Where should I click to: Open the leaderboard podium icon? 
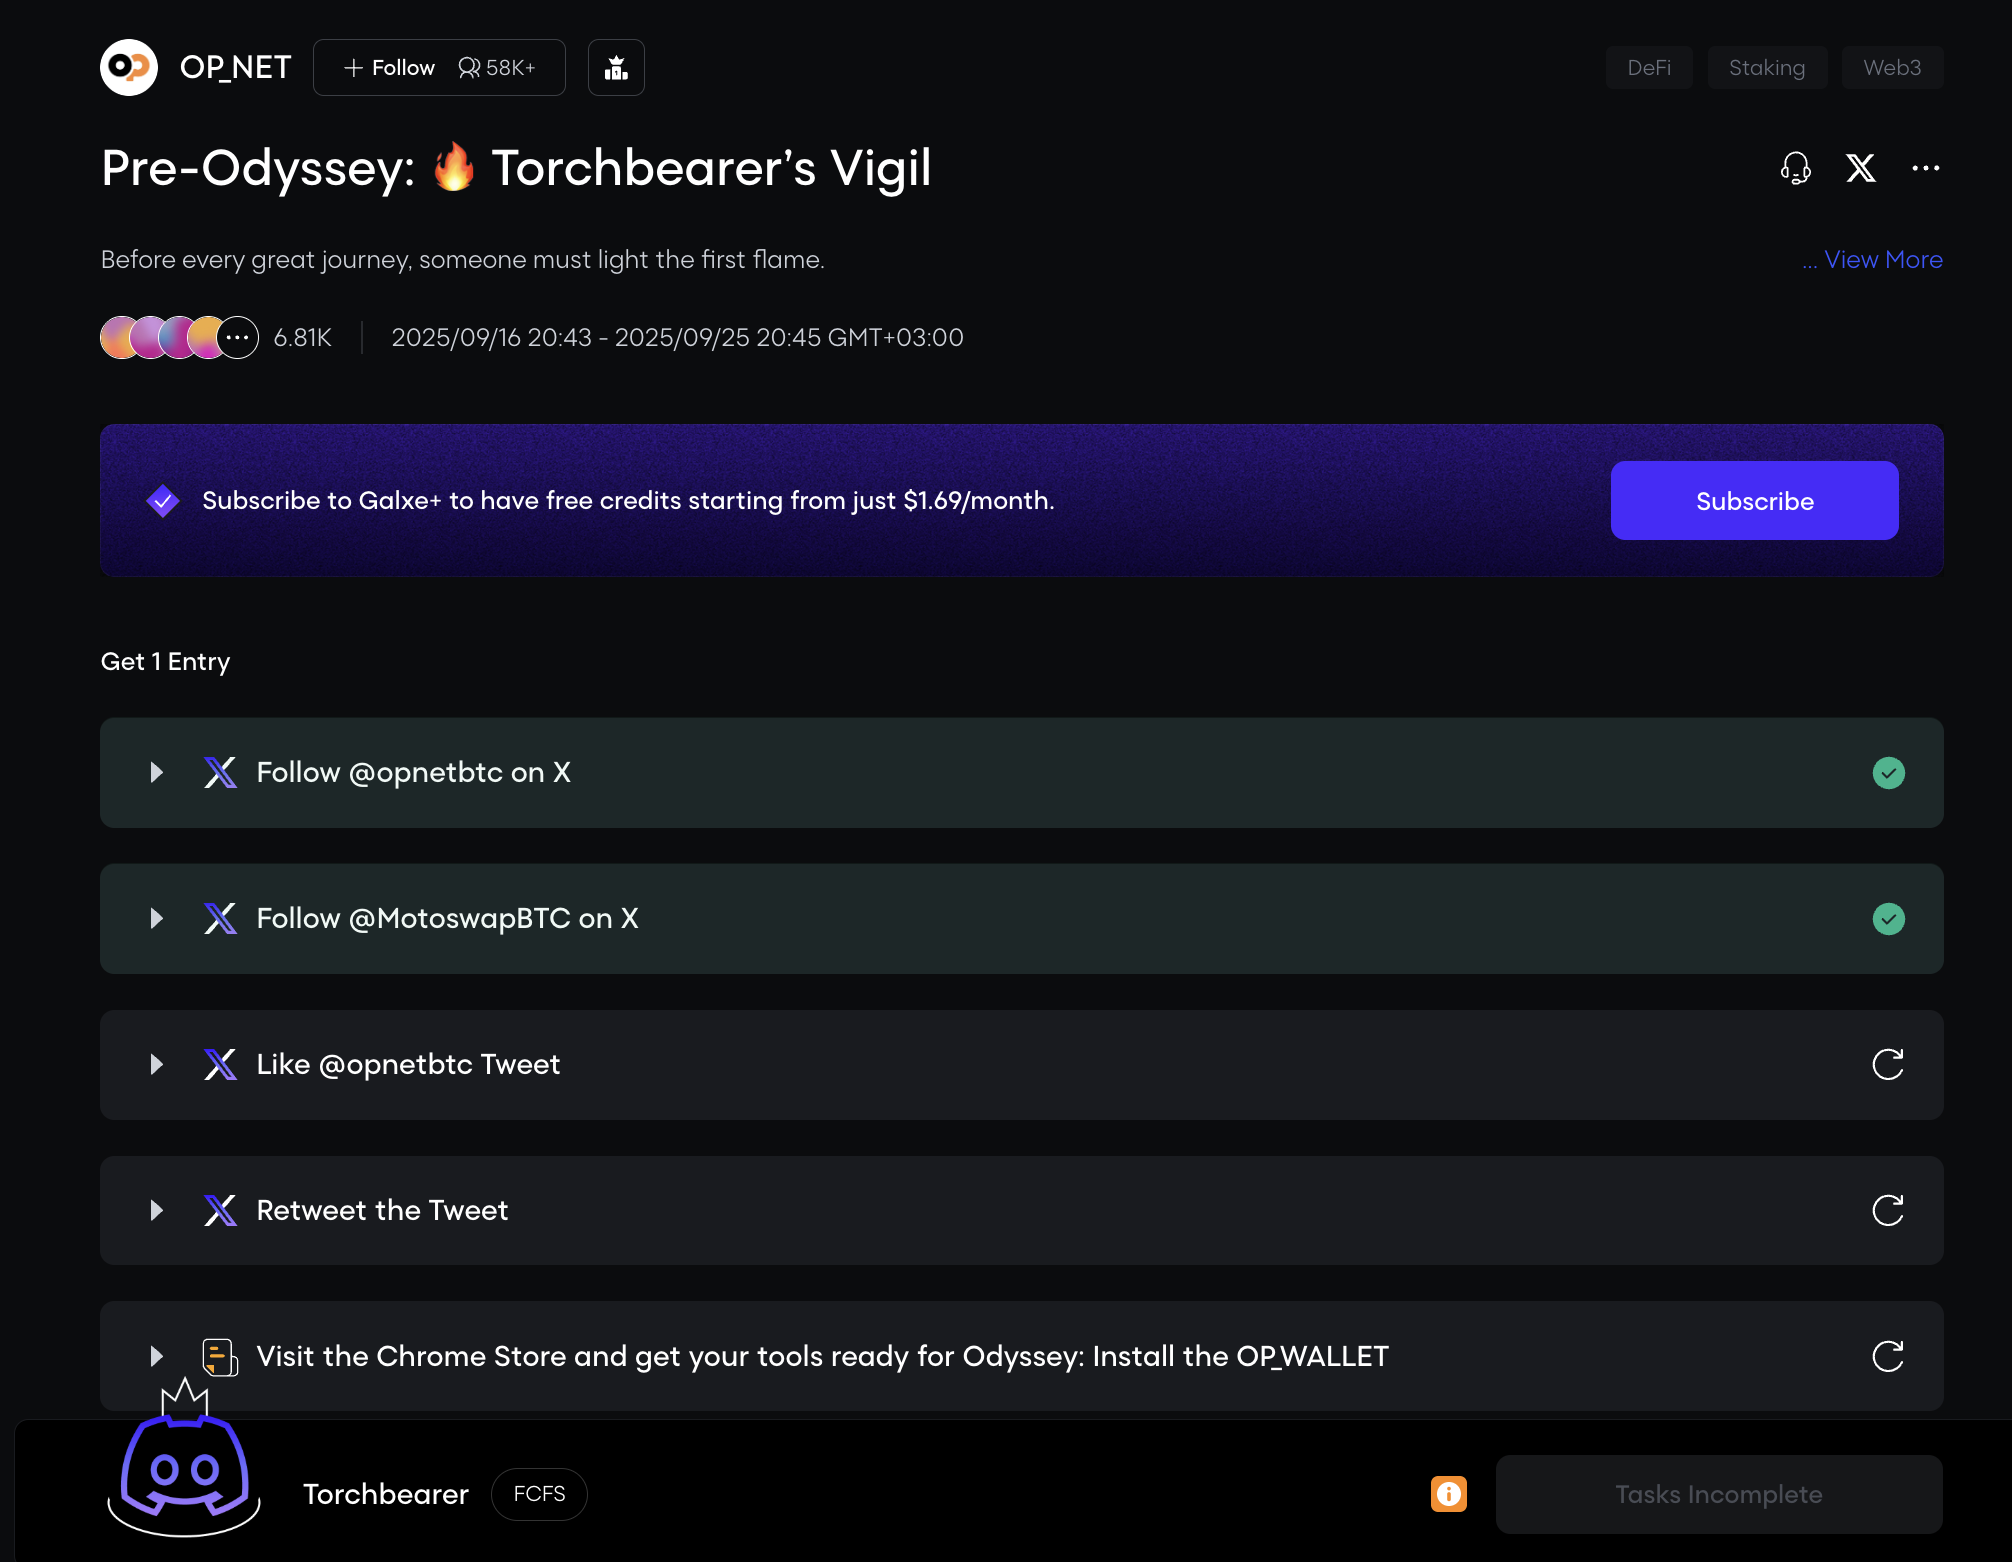[616, 68]
